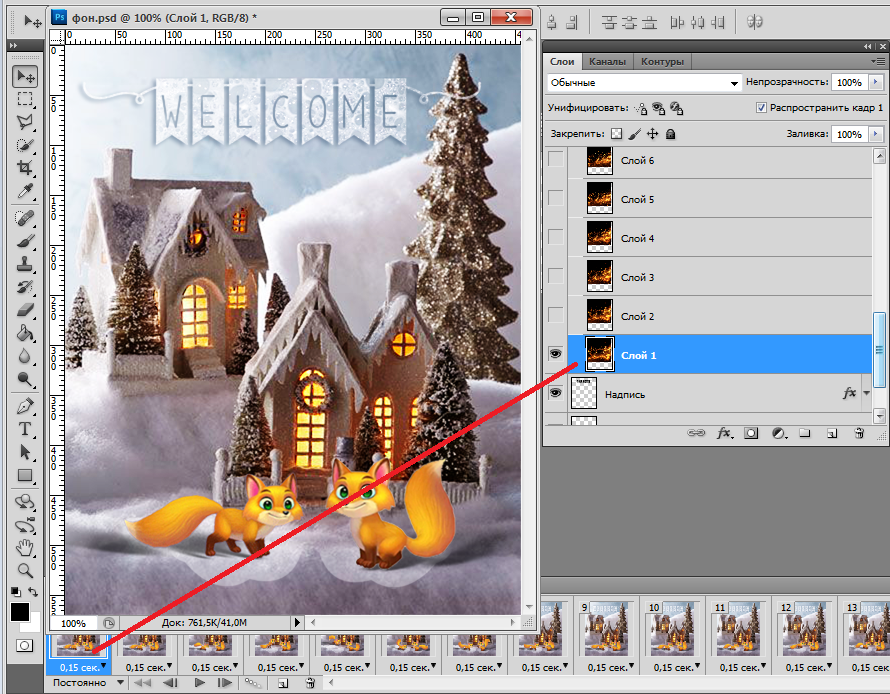Select the Rectangular Marquee tool
The width and height of the screenshot is (890, 694).
click(25, 99)
